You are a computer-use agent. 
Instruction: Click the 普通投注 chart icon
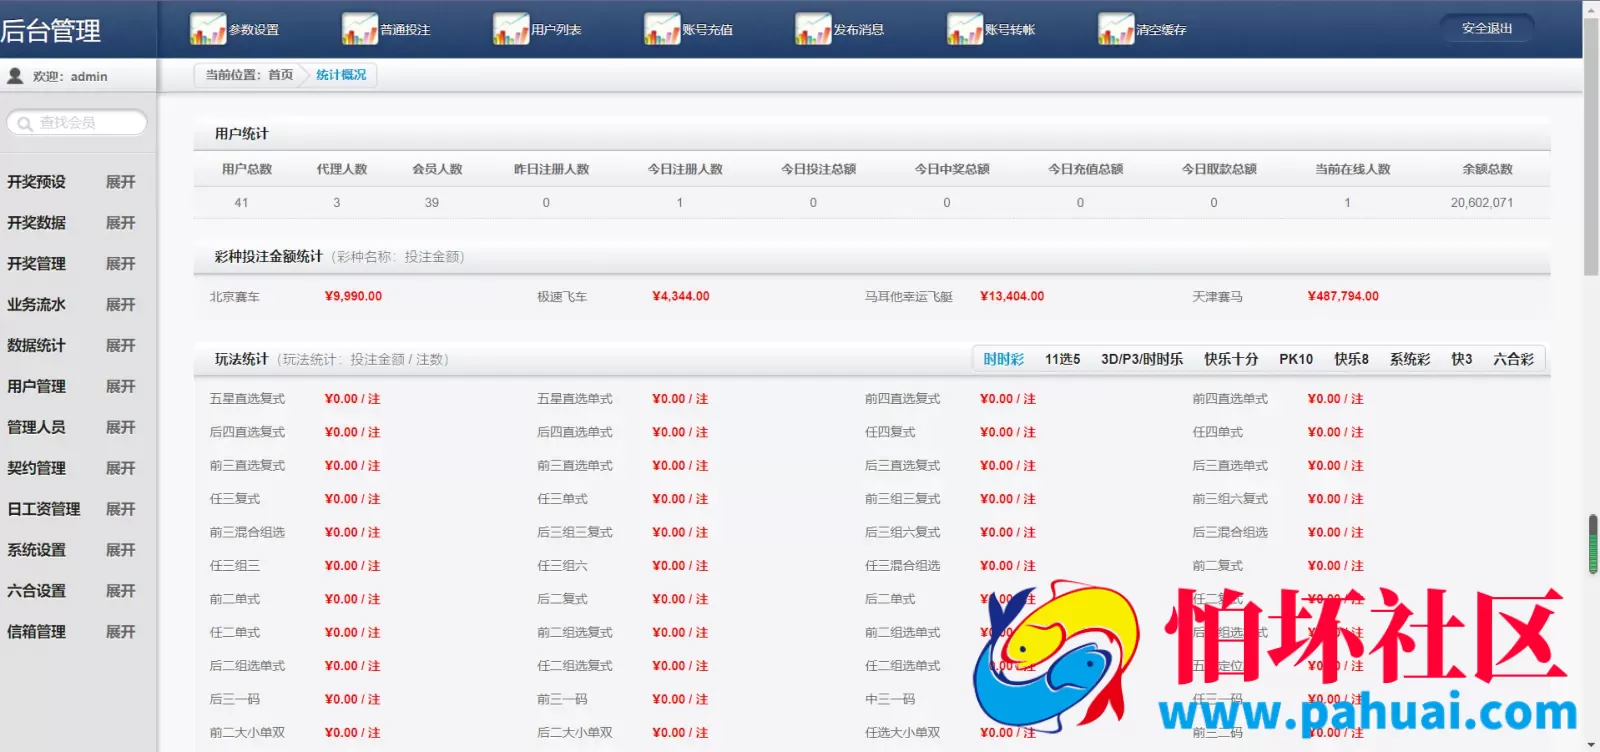[360, 29]
